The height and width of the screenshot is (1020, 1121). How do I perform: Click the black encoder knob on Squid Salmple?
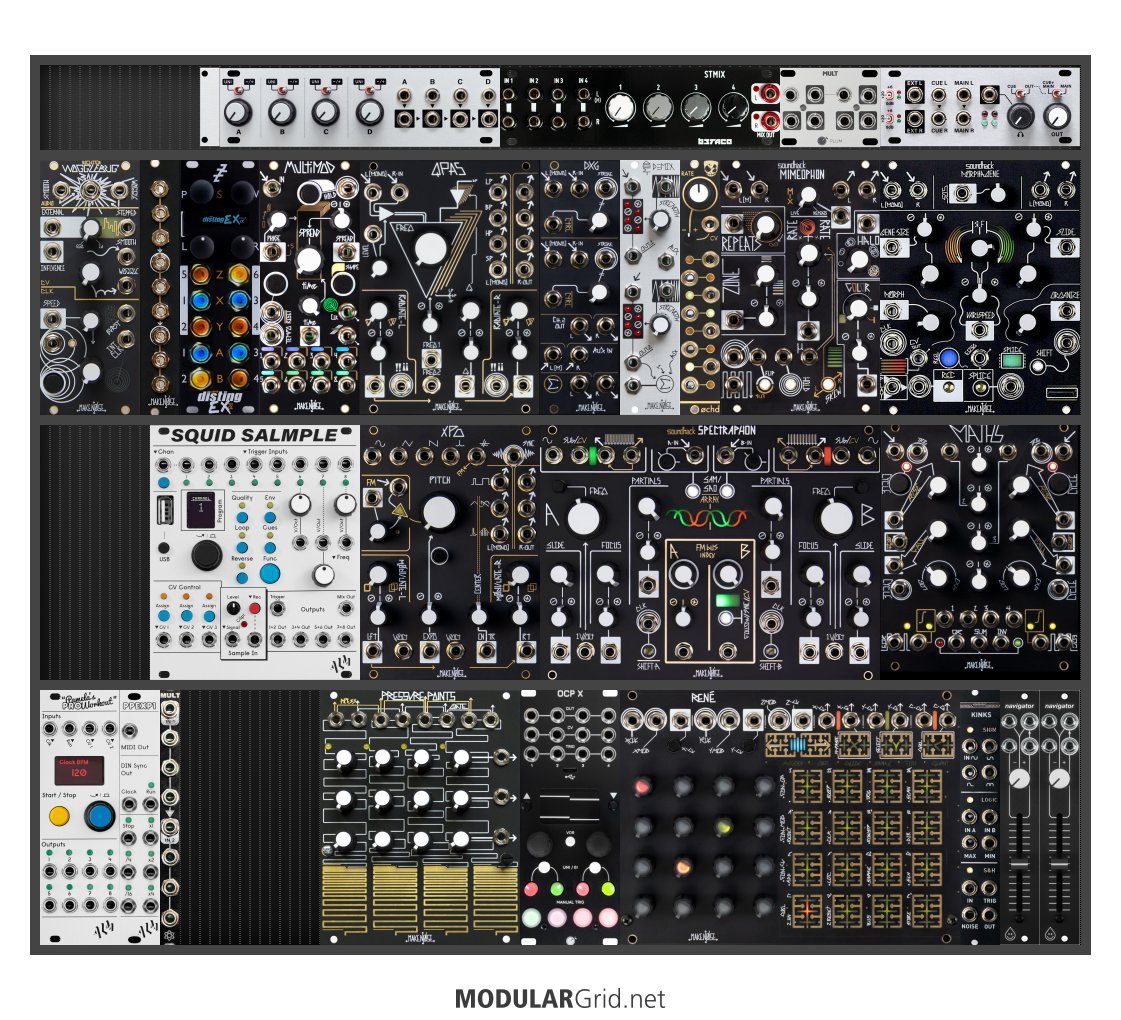[x=207, y=555]
